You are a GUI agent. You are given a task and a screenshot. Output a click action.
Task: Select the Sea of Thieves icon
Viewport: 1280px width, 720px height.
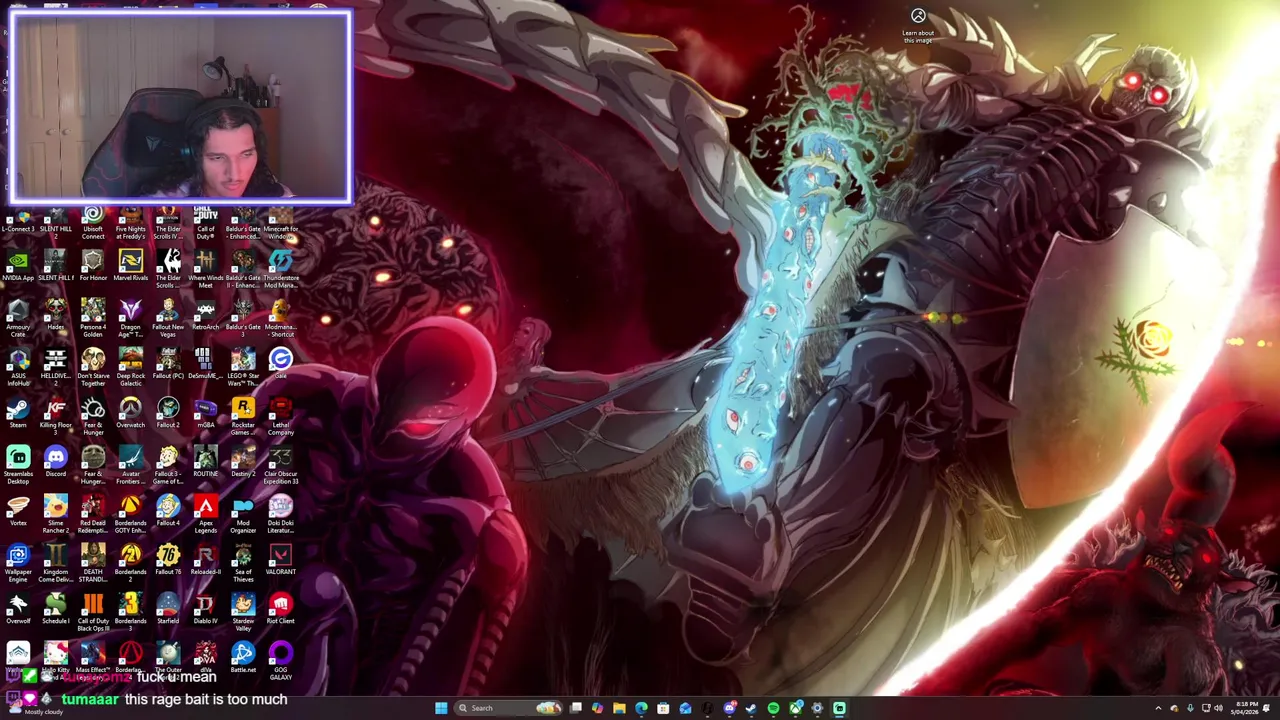[243, 564]
